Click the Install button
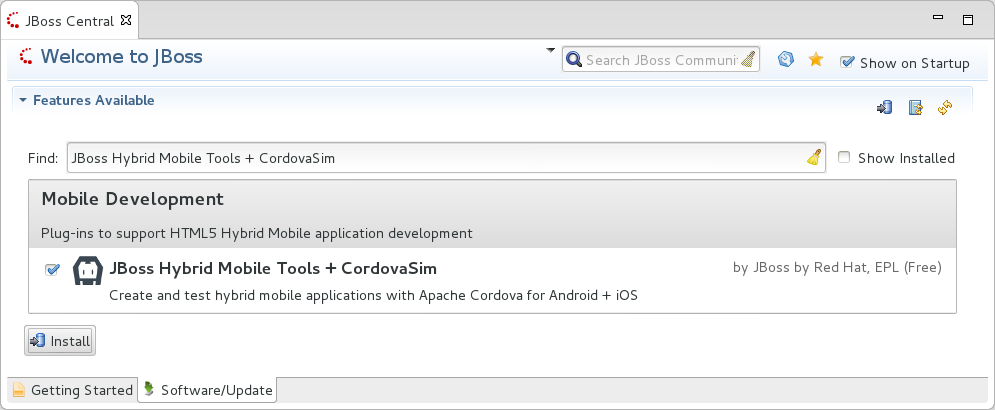995x410 pixels. click(60, 341)
